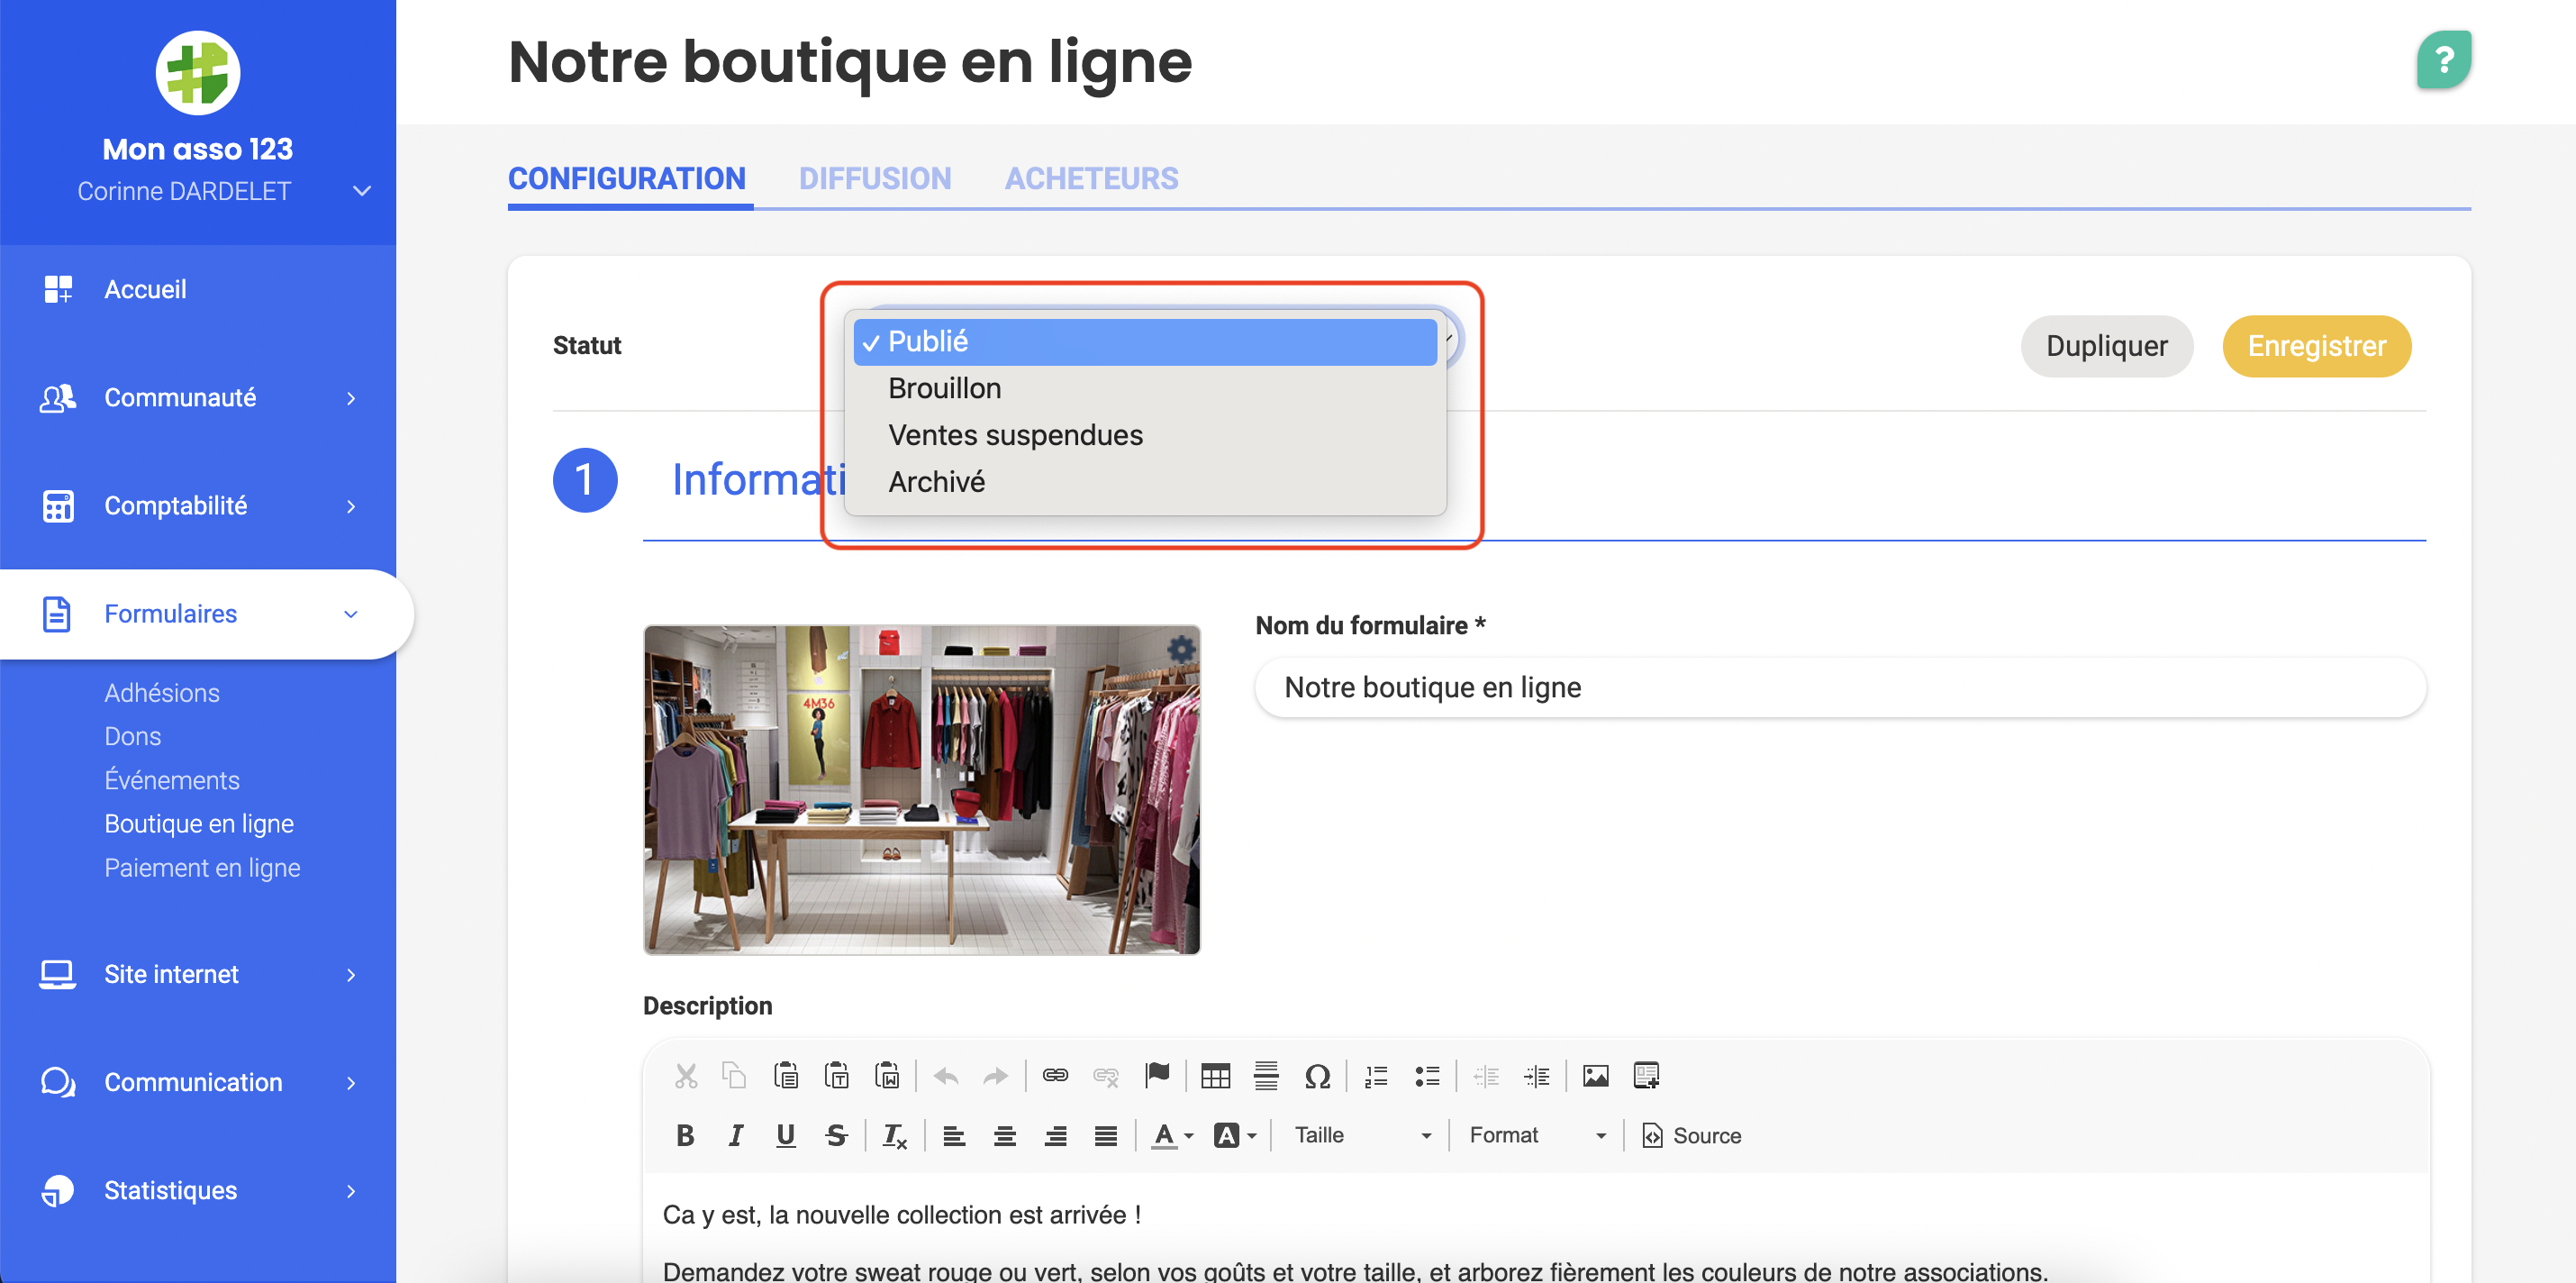Insert a link with the chain icon
The width and height of the screenshot is (2576, 1283).
point(1055,1076)
